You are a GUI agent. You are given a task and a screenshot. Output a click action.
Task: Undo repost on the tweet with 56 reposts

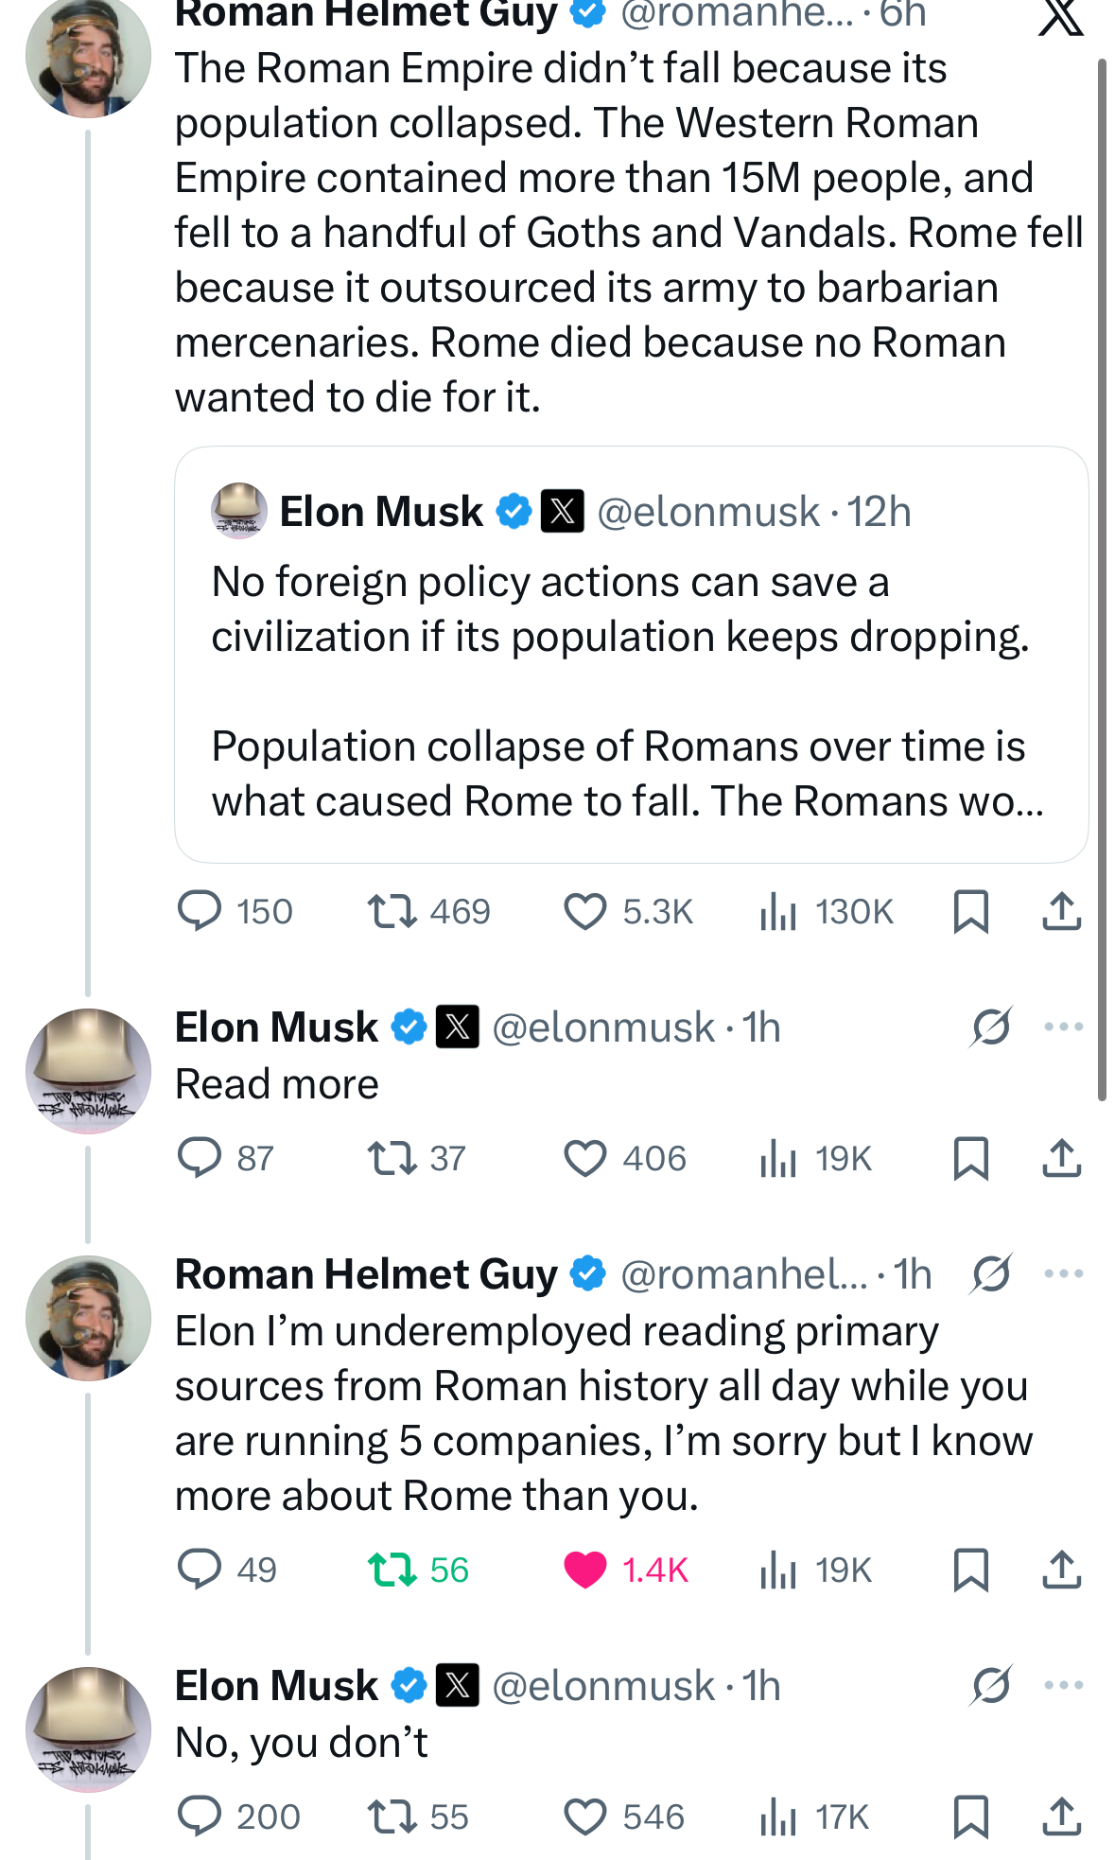(x=392, y=1569)
